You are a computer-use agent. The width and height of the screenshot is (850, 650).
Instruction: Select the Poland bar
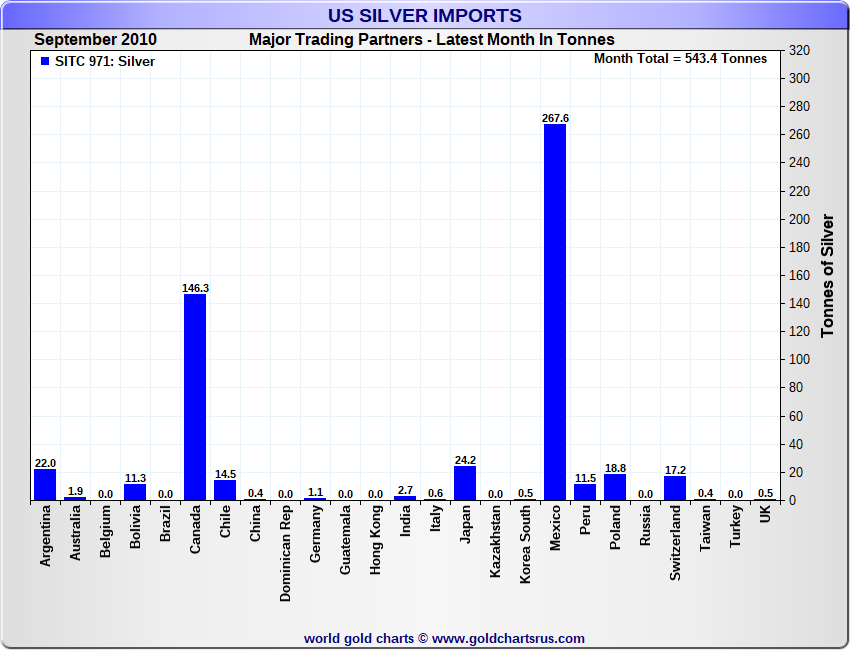pos(615,487)
